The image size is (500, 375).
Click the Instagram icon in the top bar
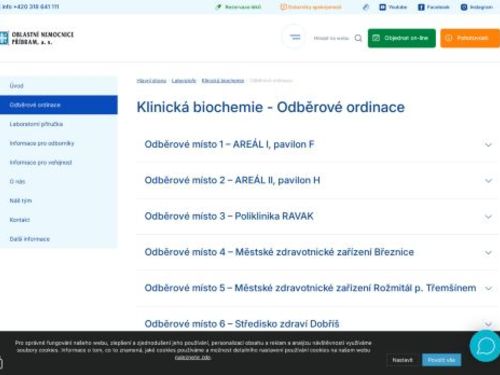[x=464, y=7]
